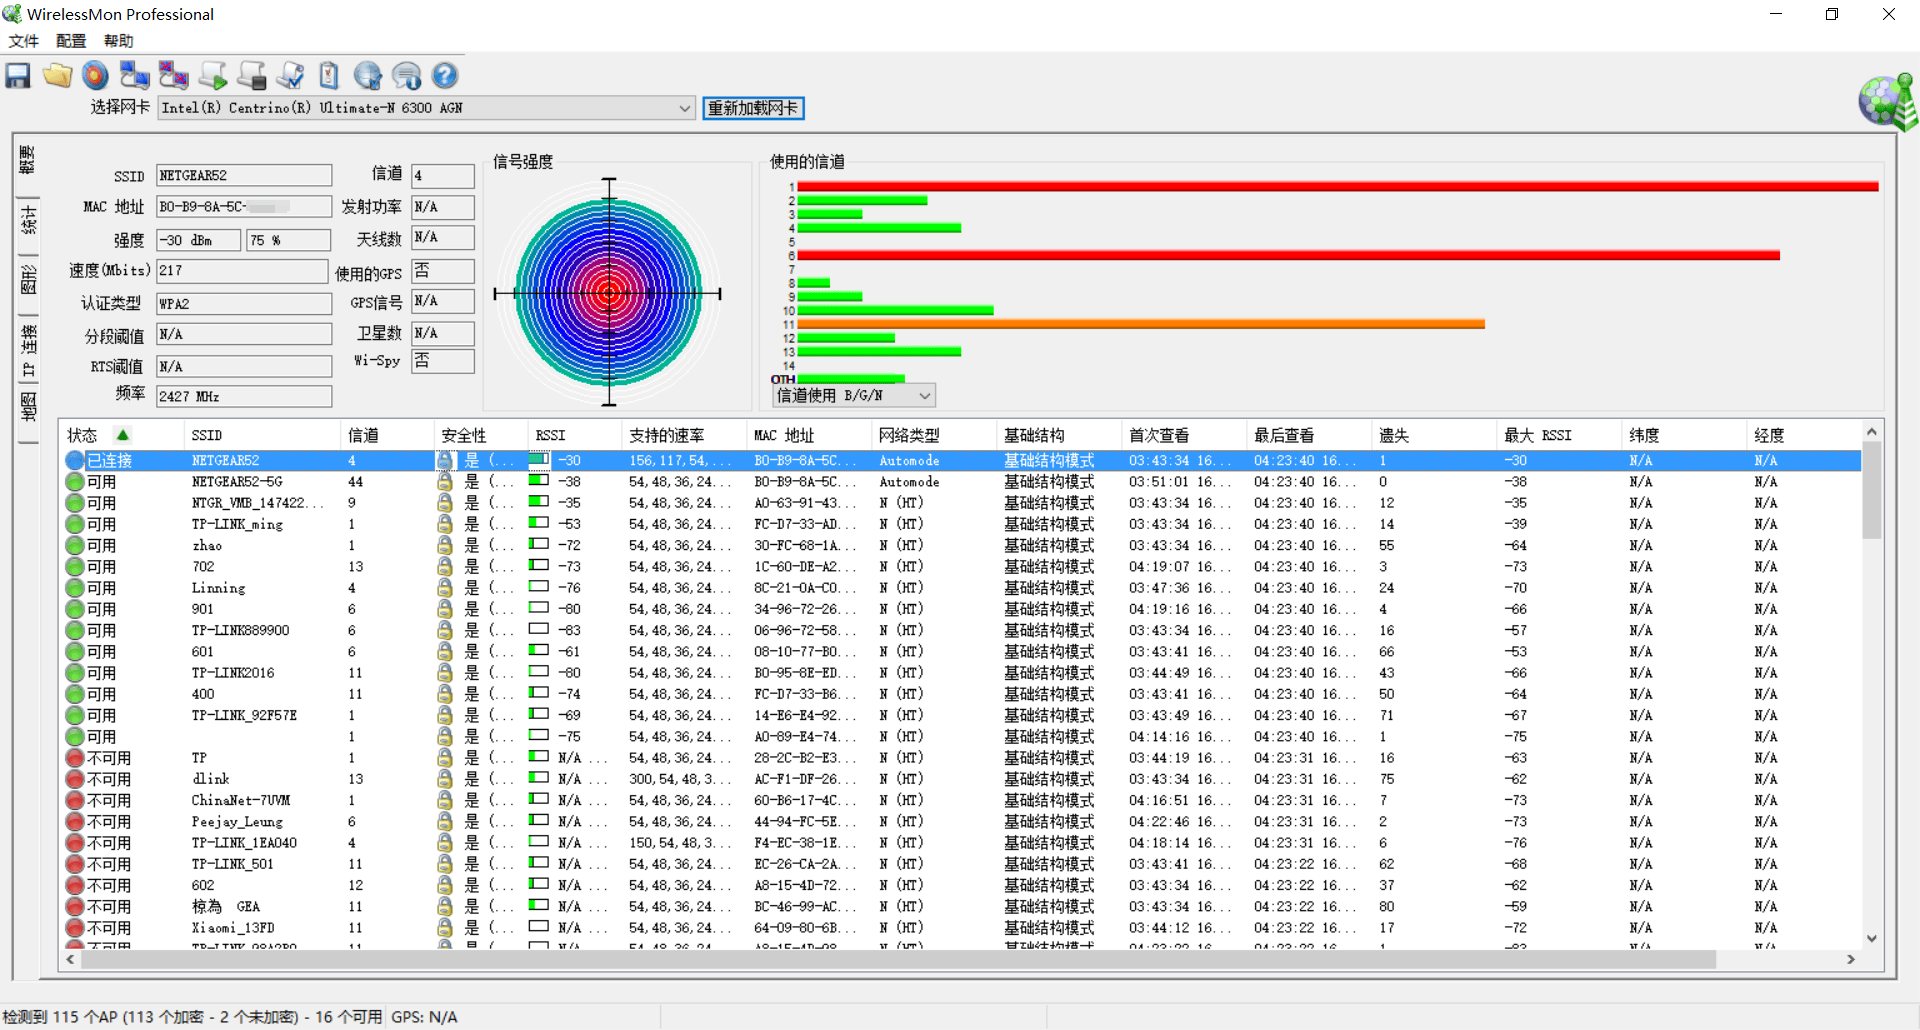Image resolution: width=1920 pixels, height=1030 pixels.
Task: Click the horizontal scrollbar under the network list
Action: (890, 959)
